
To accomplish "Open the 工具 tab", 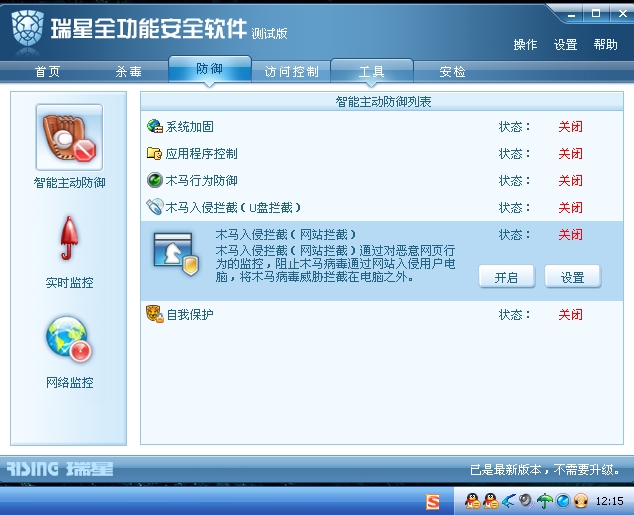I will 372,72.
